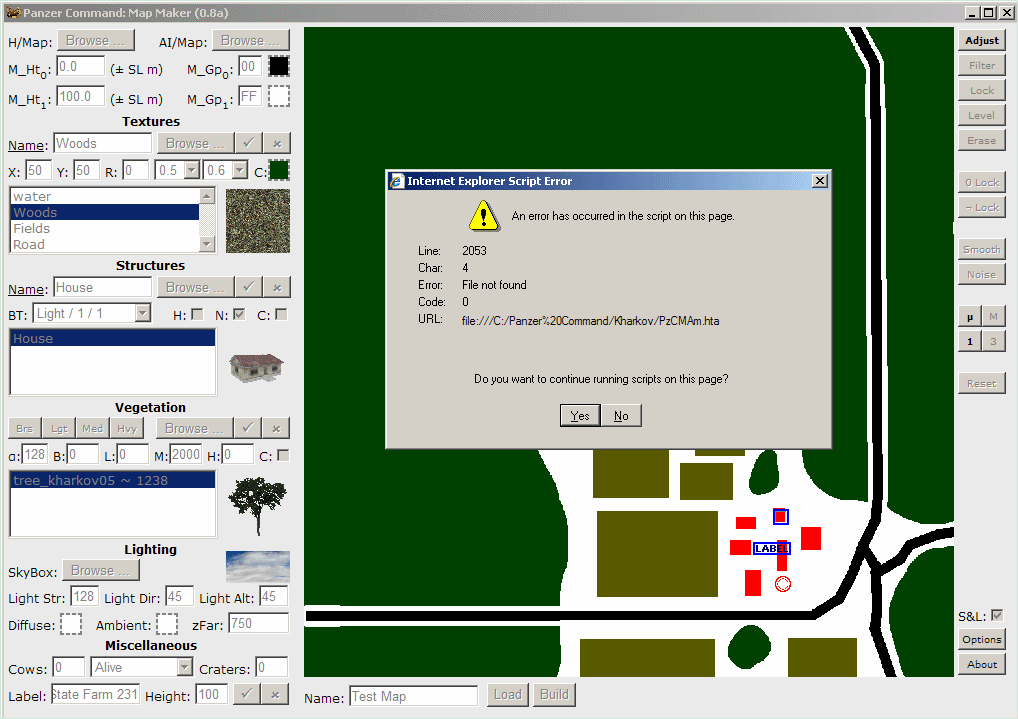The width and height of the screenshot is (1018, 719).
Task: Click the zFar input field
Action: 258,623
